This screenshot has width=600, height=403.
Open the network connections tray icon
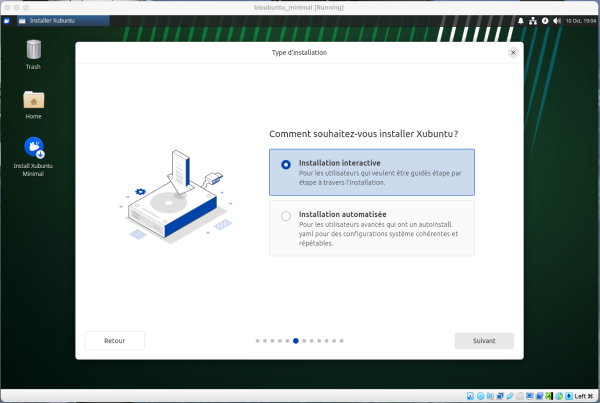click(x=533, y=21)
